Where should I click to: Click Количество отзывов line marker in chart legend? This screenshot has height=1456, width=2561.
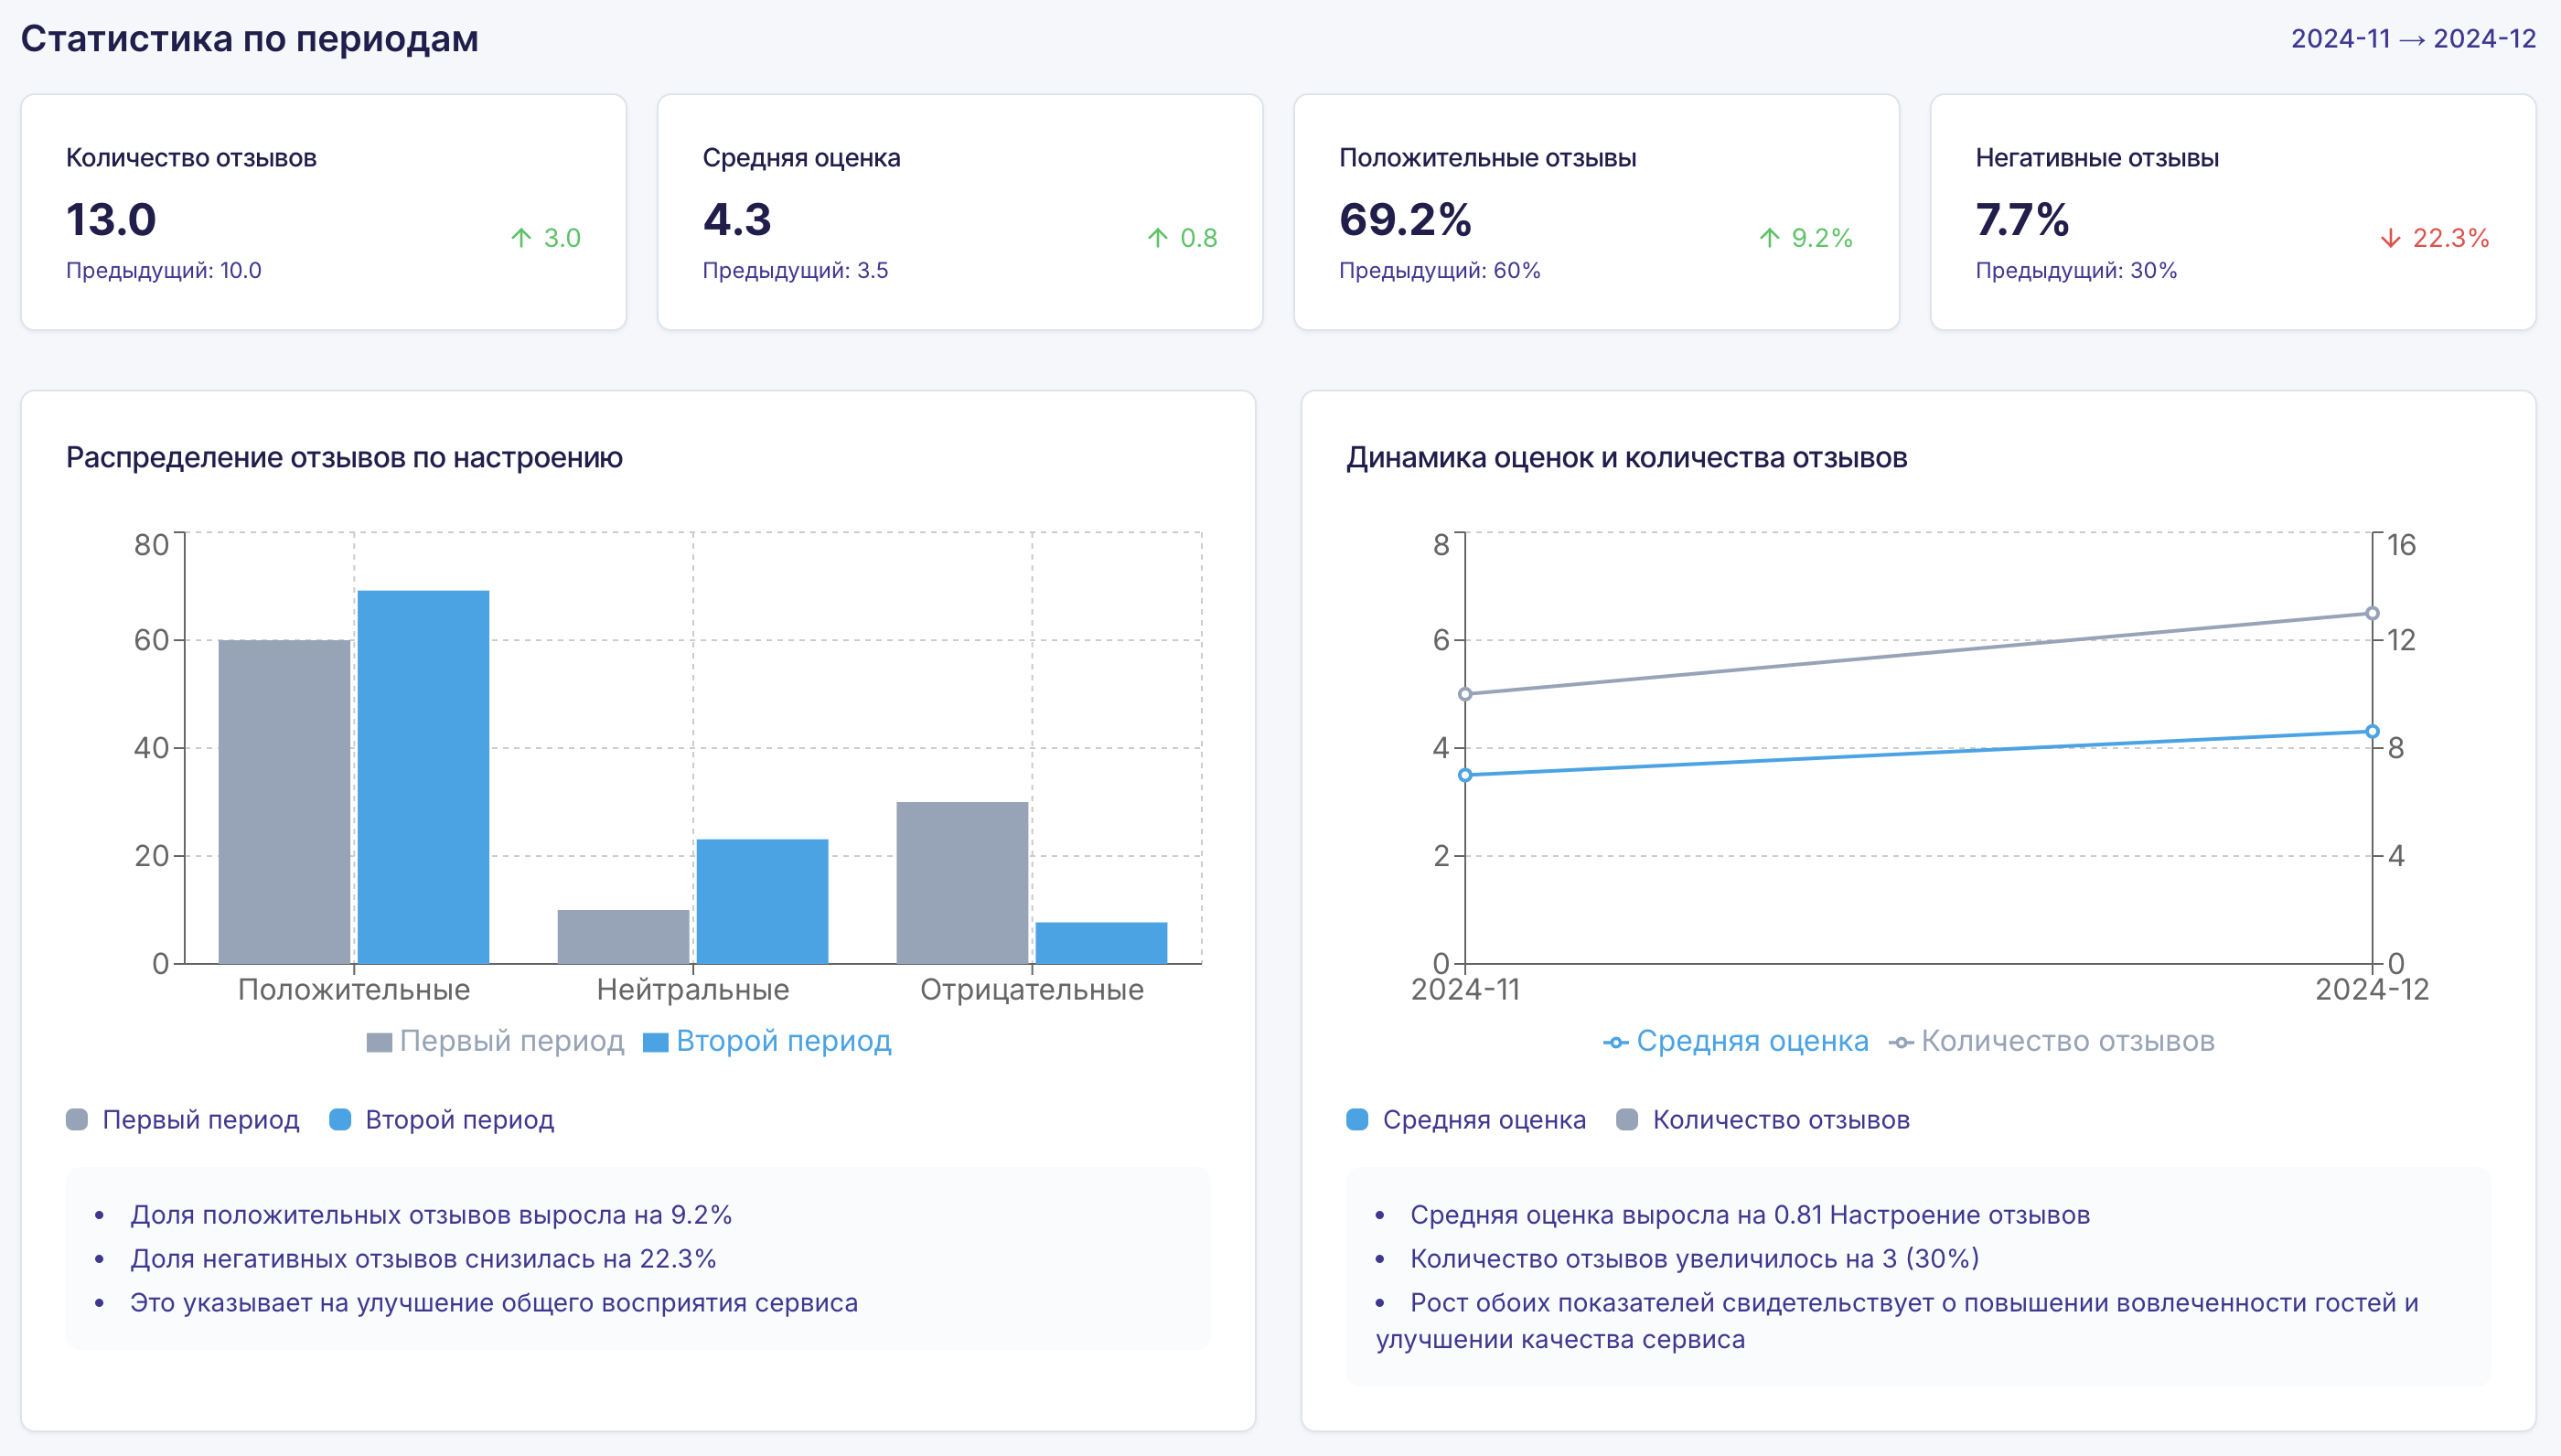(1901, 1042)
